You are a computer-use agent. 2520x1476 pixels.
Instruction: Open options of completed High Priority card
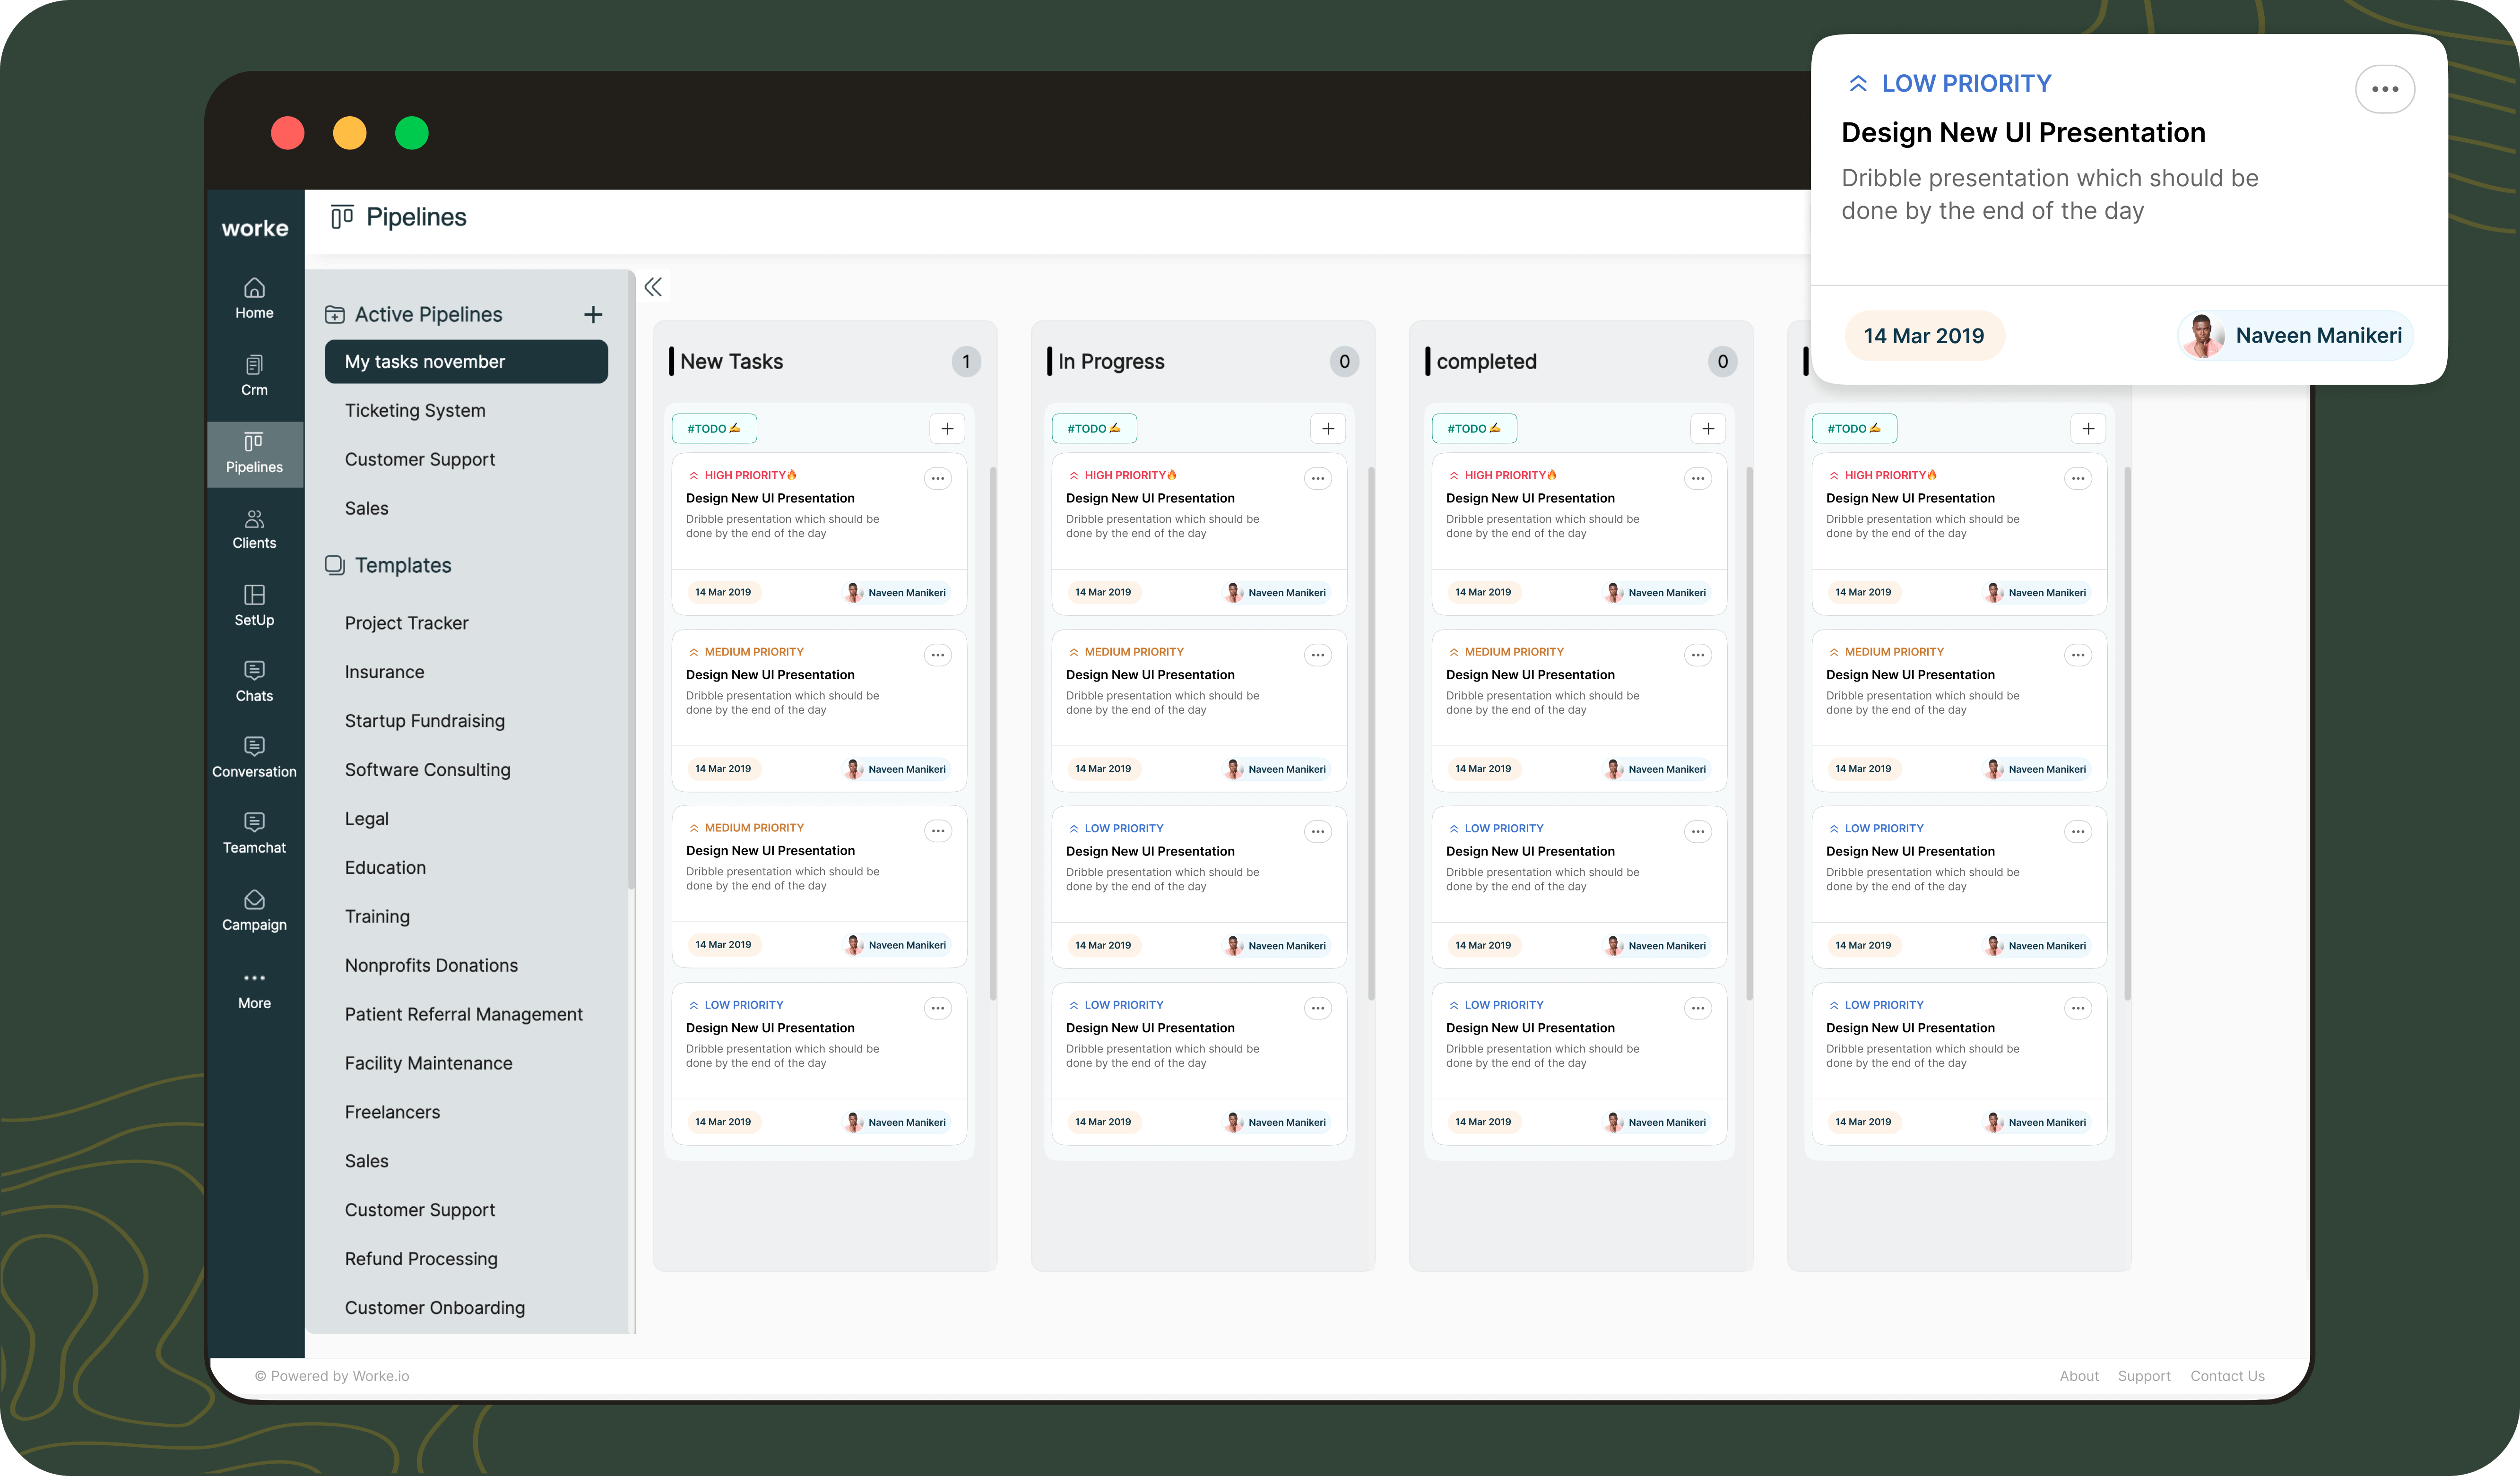click(x=1697, y=478)
